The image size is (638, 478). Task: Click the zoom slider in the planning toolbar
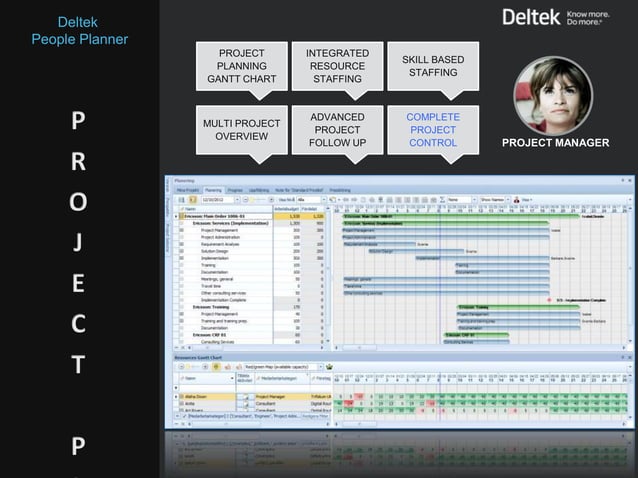258,200
